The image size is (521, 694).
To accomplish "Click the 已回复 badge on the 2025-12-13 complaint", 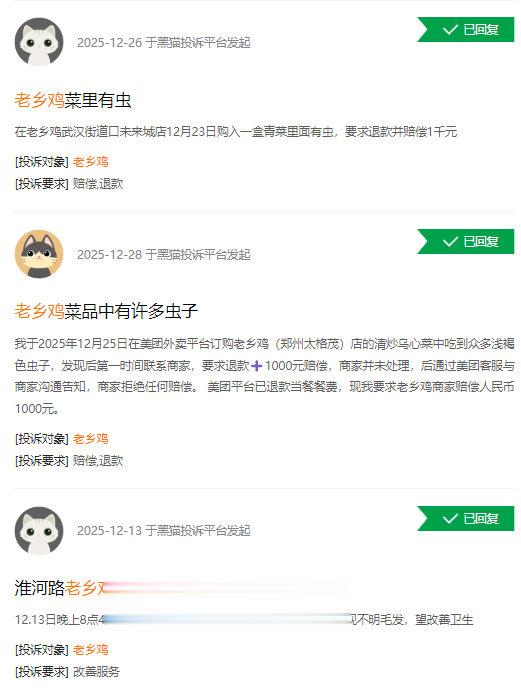I will pyautogui.click(x=466, y=518).
